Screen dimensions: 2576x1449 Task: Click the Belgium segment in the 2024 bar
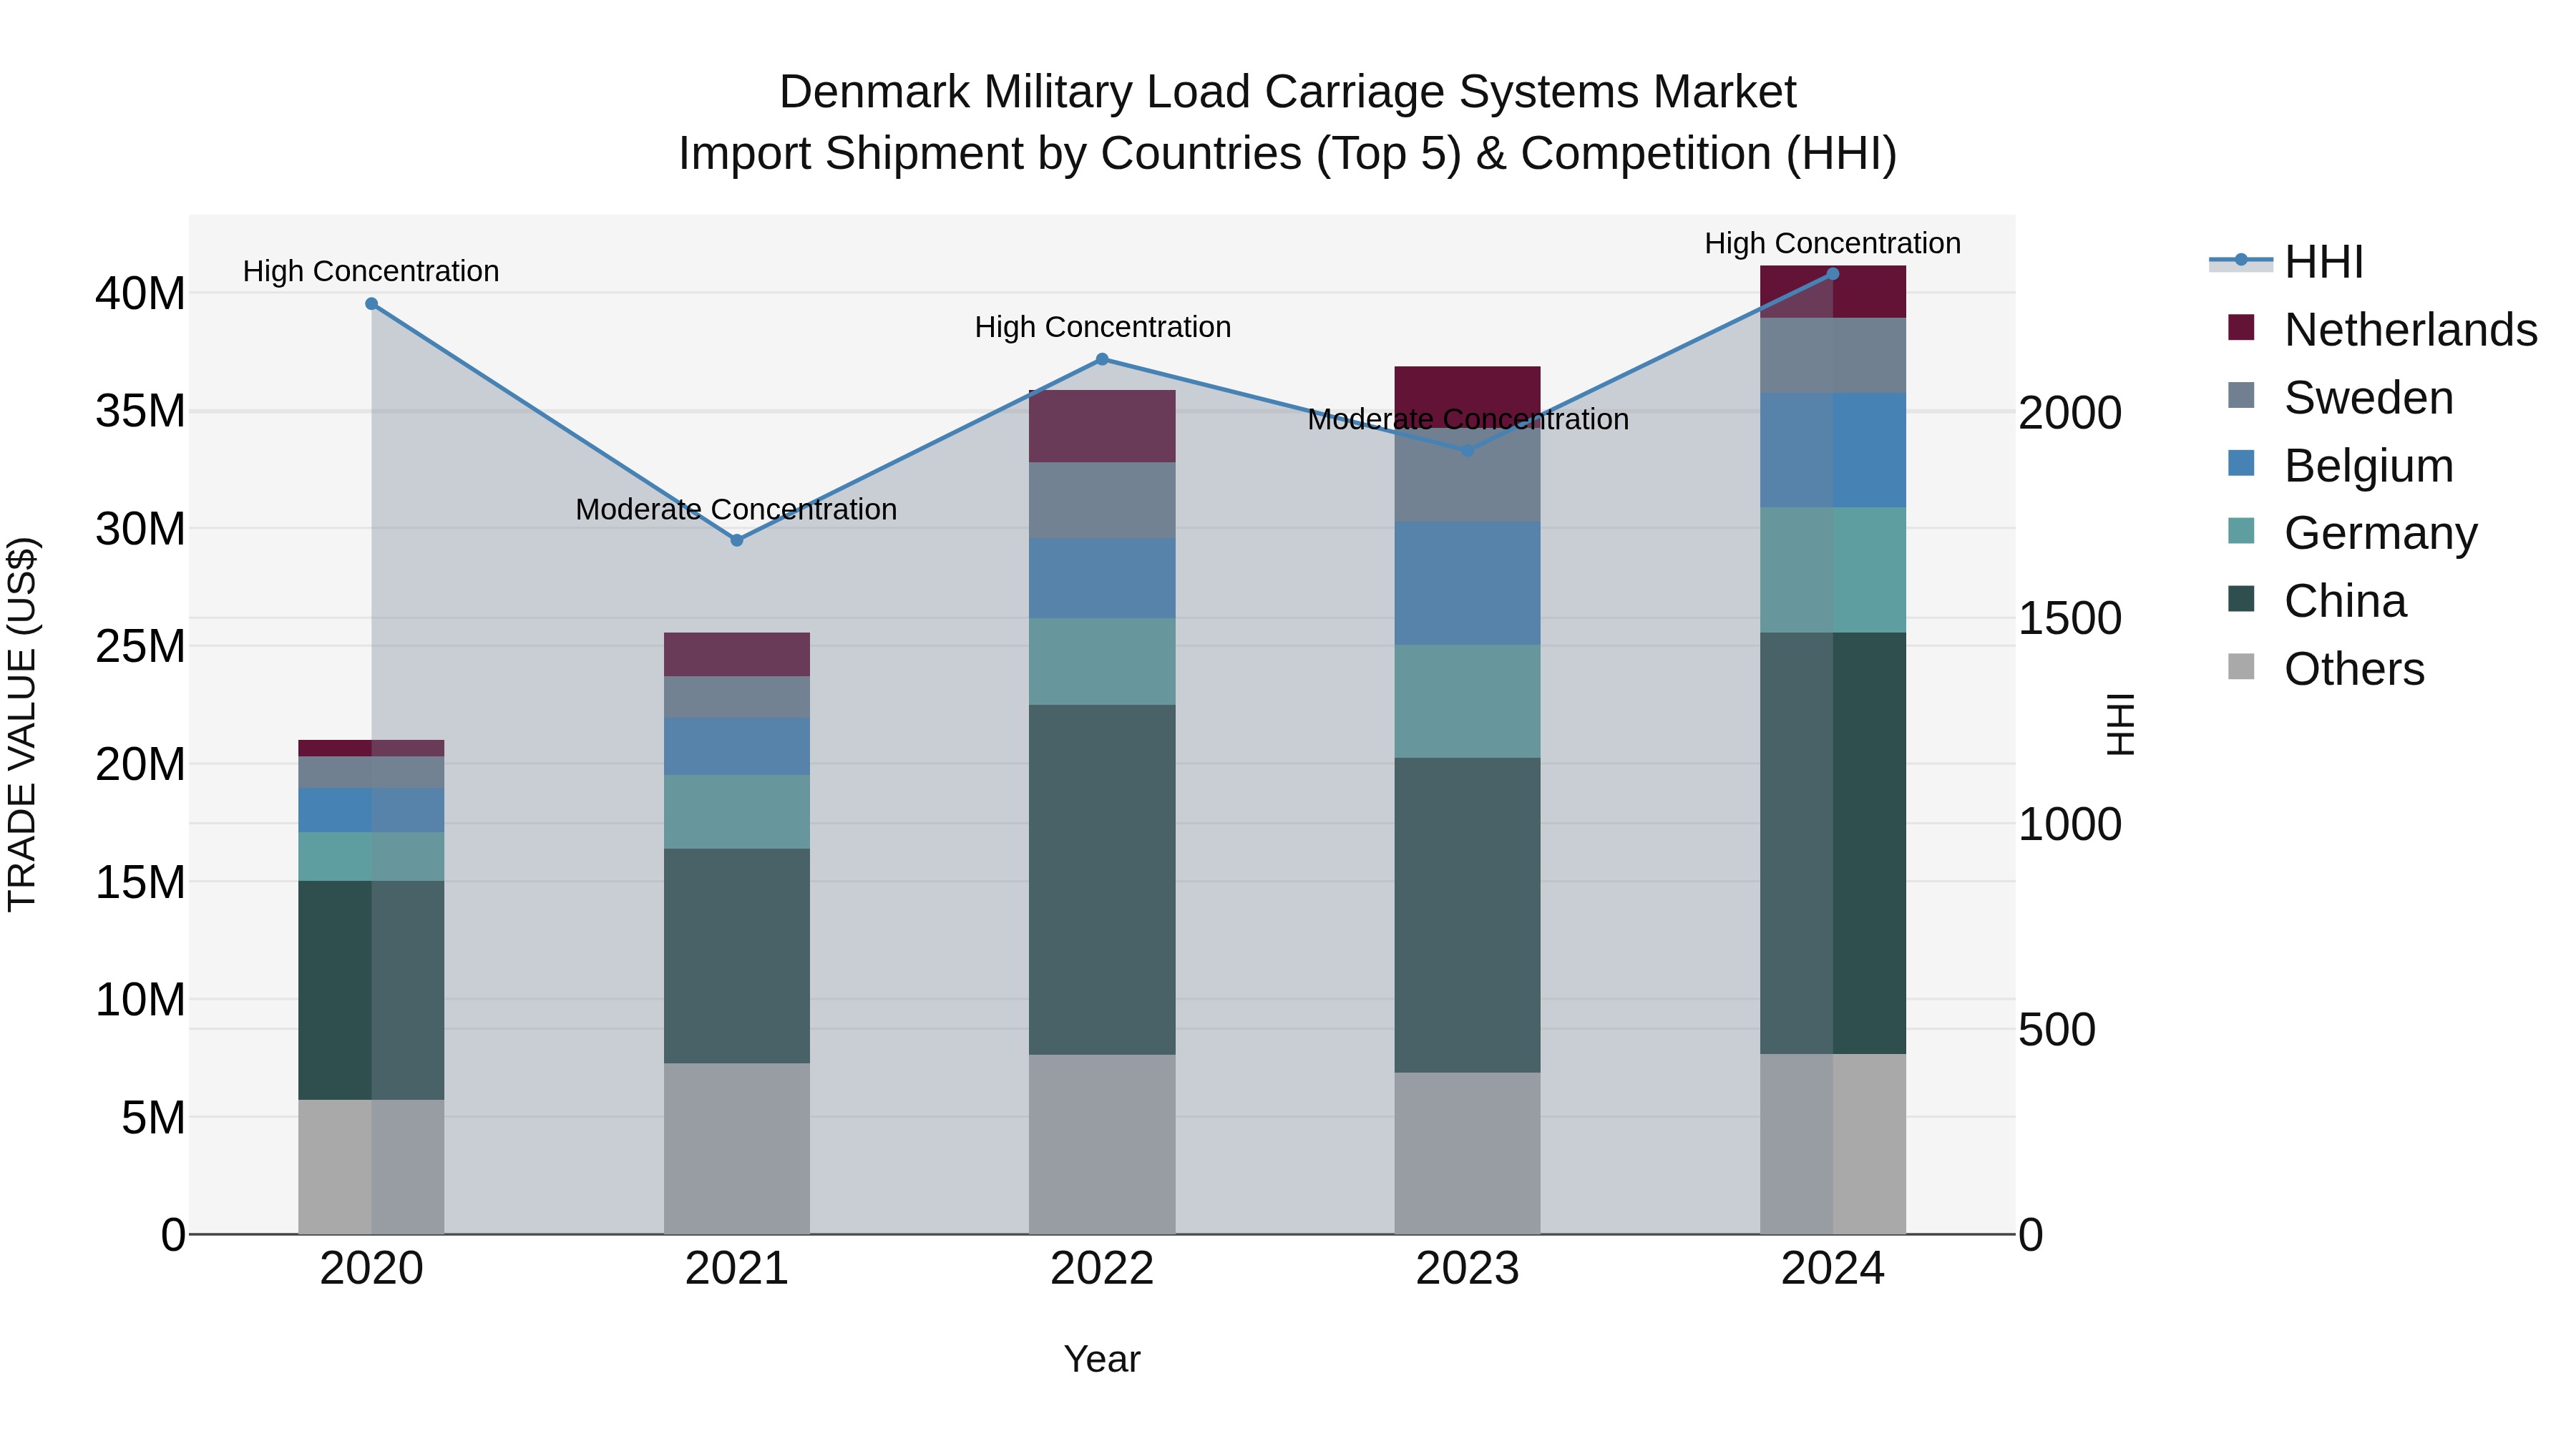(1833, 451)
